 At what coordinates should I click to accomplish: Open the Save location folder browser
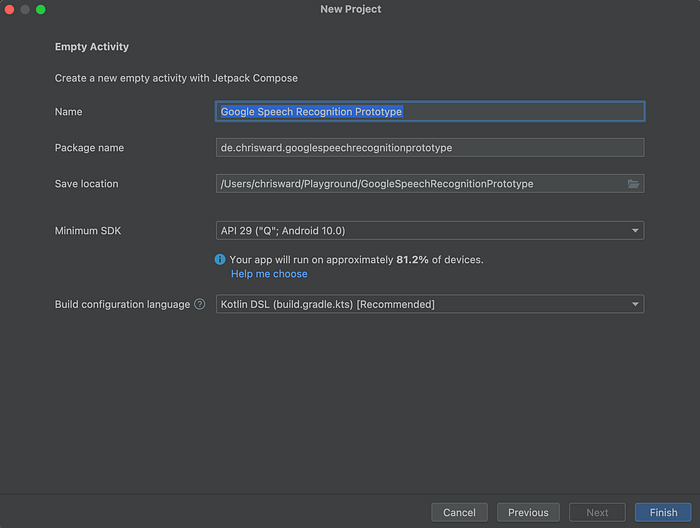[x=633, y=184]
